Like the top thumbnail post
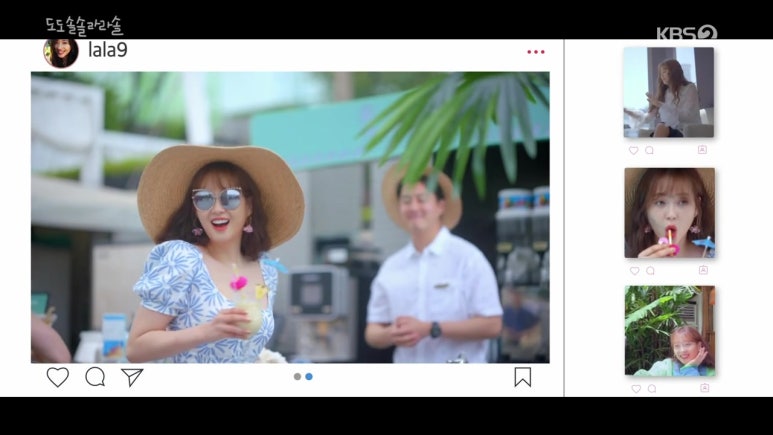The width and height of the screenshot is (773, 435). pos(633,150)
